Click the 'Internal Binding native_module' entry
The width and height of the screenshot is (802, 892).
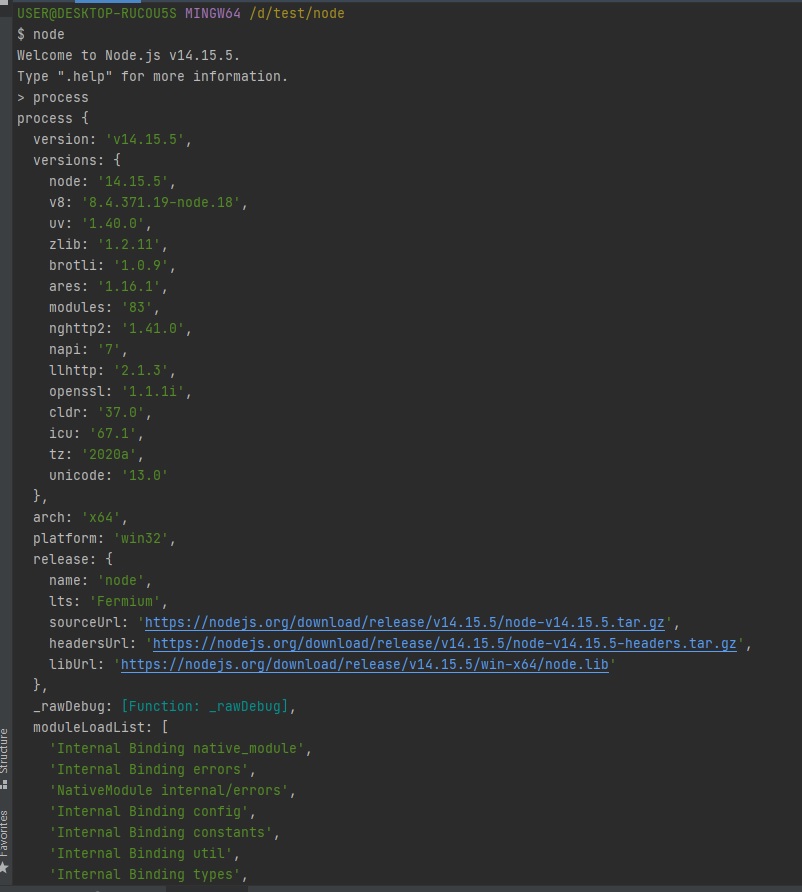[x=180, y=749]
